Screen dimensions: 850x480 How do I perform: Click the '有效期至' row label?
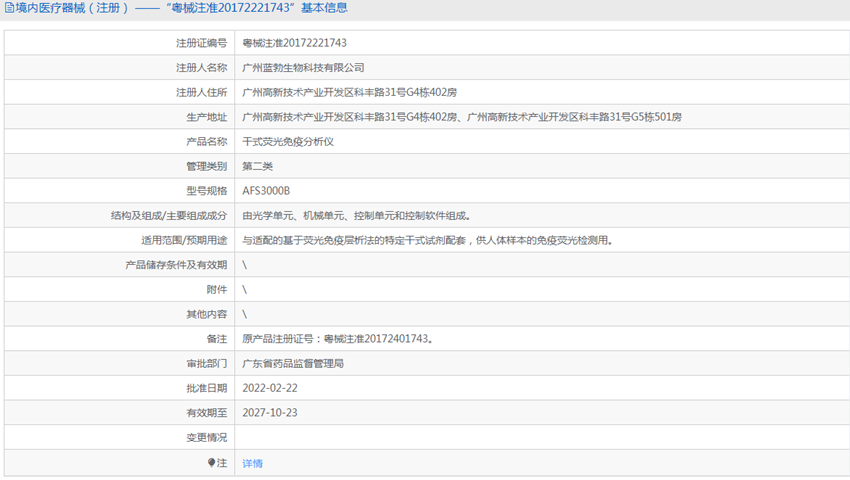[x=207, y=413]
